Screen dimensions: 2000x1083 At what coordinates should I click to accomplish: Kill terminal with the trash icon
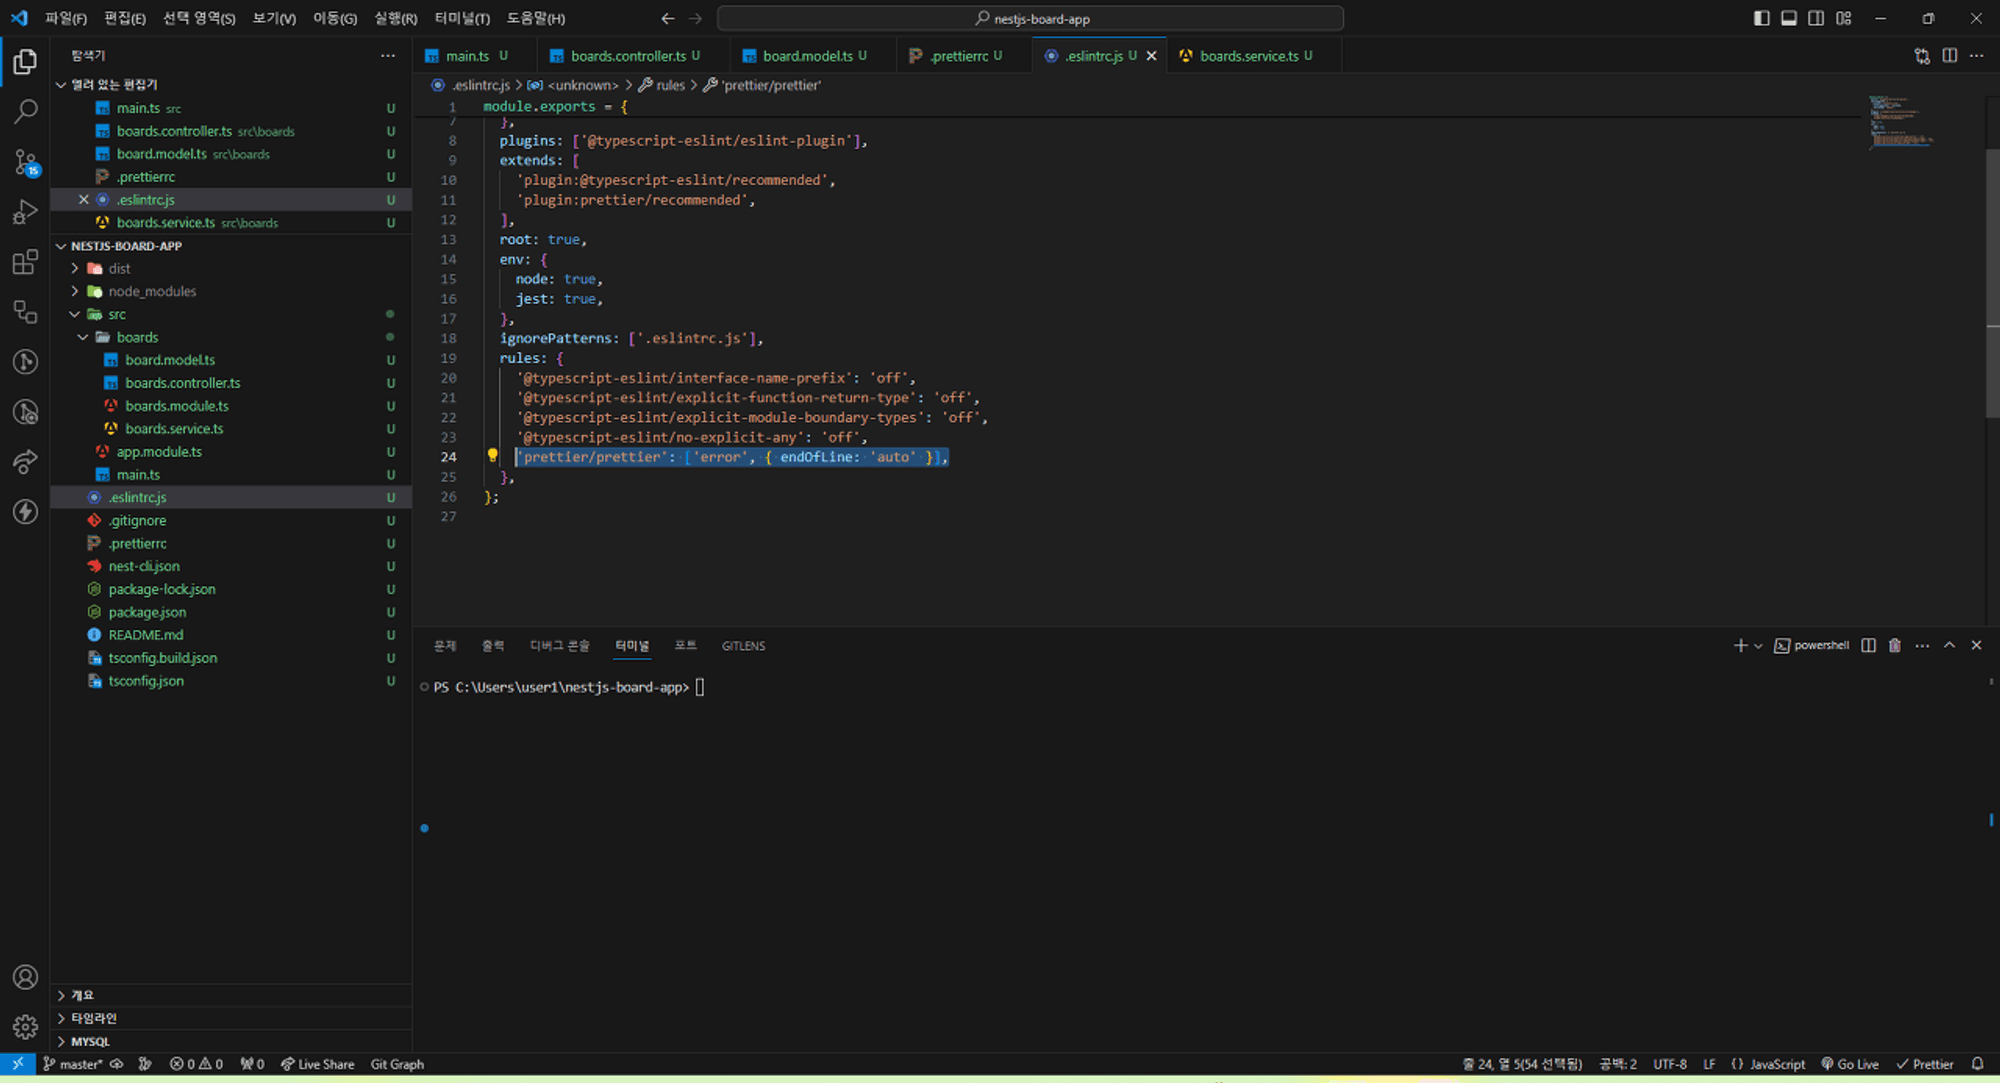[x=1894, y=646]
